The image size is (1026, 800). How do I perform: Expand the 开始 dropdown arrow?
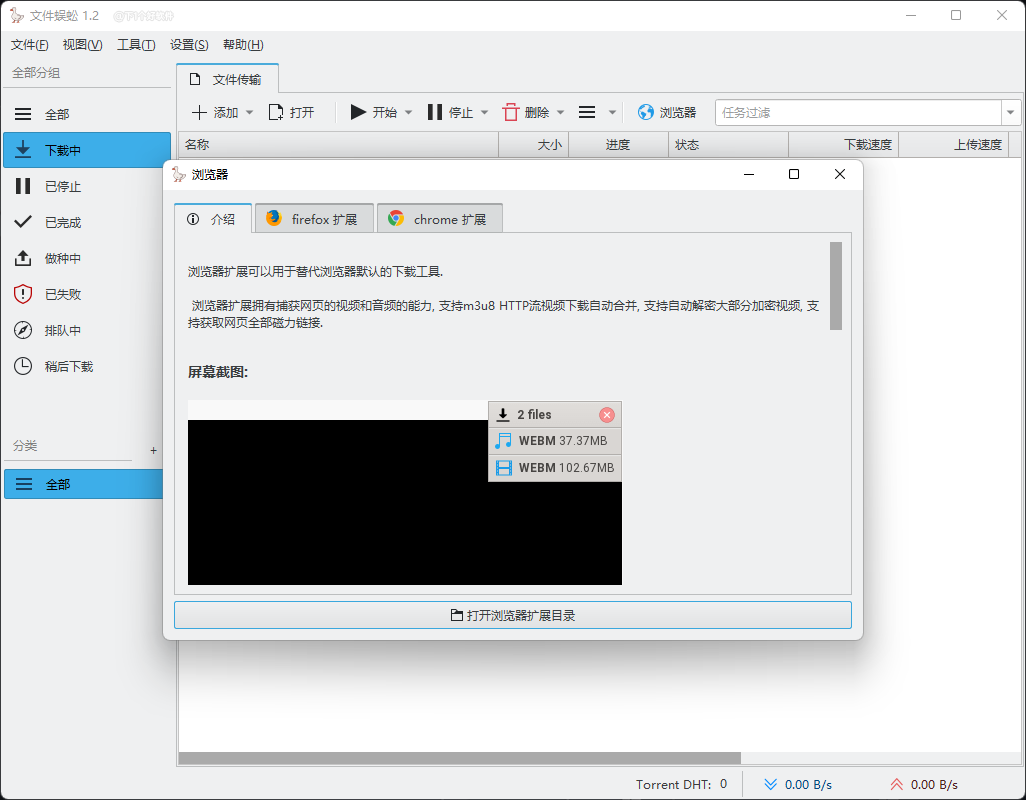408,113
